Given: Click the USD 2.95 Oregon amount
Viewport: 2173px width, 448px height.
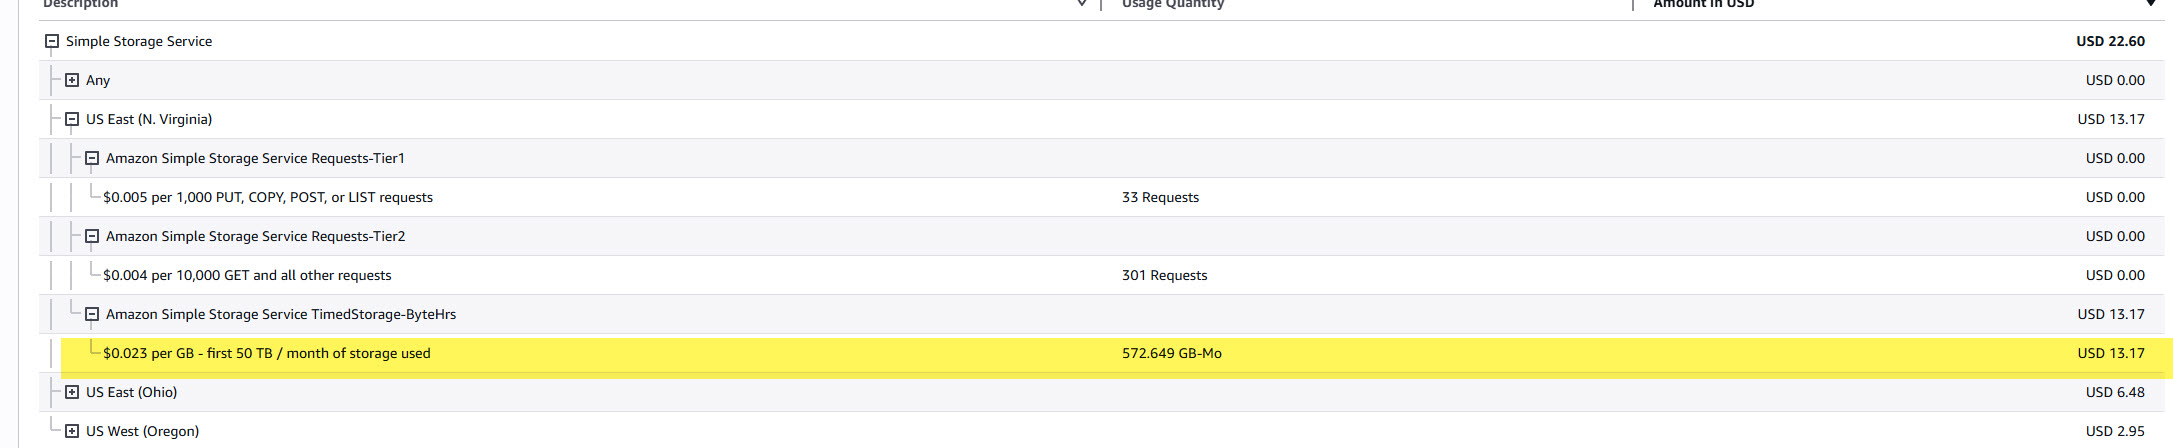Looking at the screenshot, I should 2115,431.
